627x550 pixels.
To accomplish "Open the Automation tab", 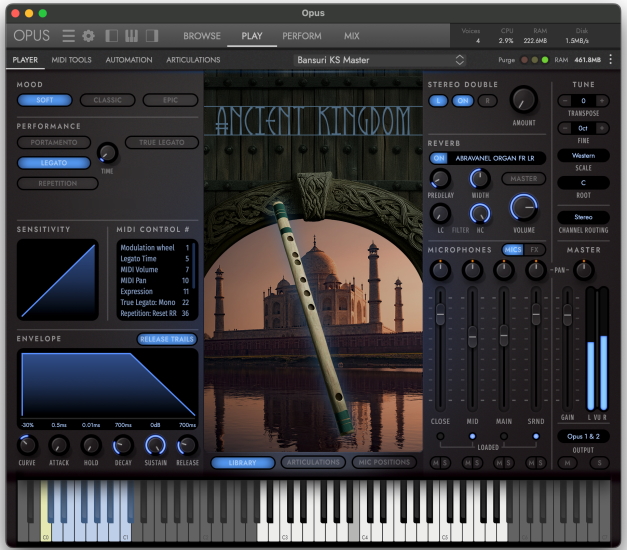I will [x=129, y=60].
